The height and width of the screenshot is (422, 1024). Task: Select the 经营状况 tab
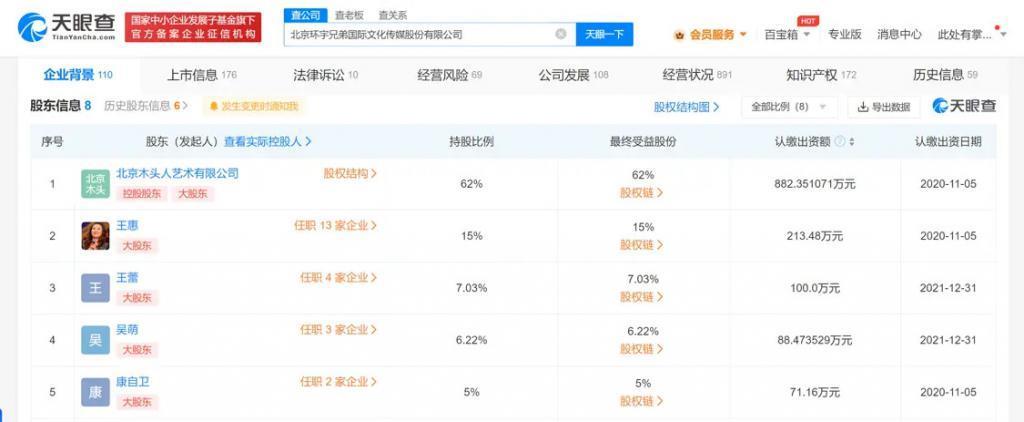tap(697, 75)
